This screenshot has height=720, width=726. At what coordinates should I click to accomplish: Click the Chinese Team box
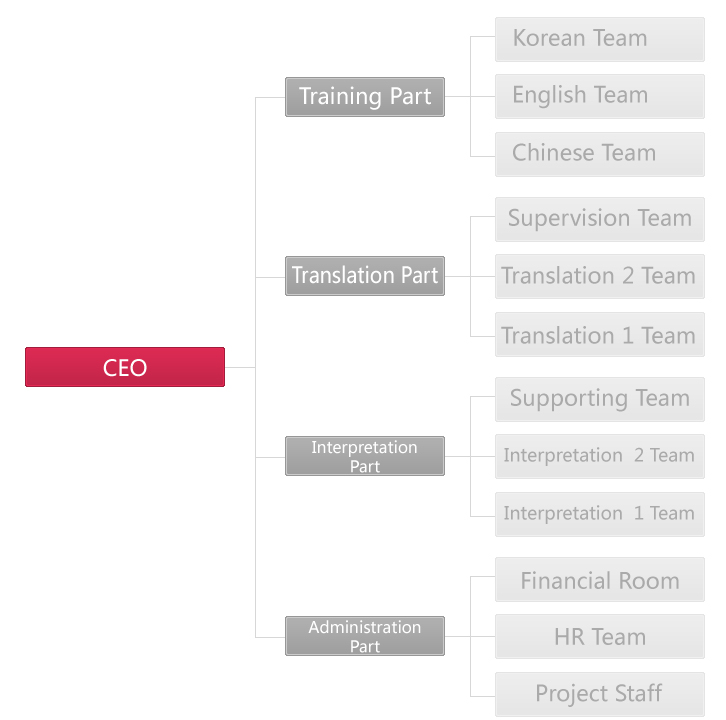coord(600,154)
